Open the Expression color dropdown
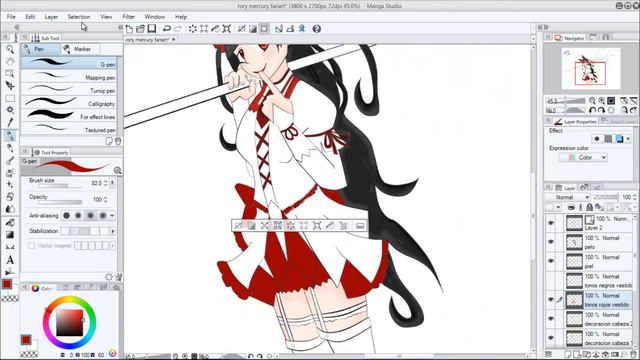The width and height of the screenshot is (640, 360). point(583,157)
